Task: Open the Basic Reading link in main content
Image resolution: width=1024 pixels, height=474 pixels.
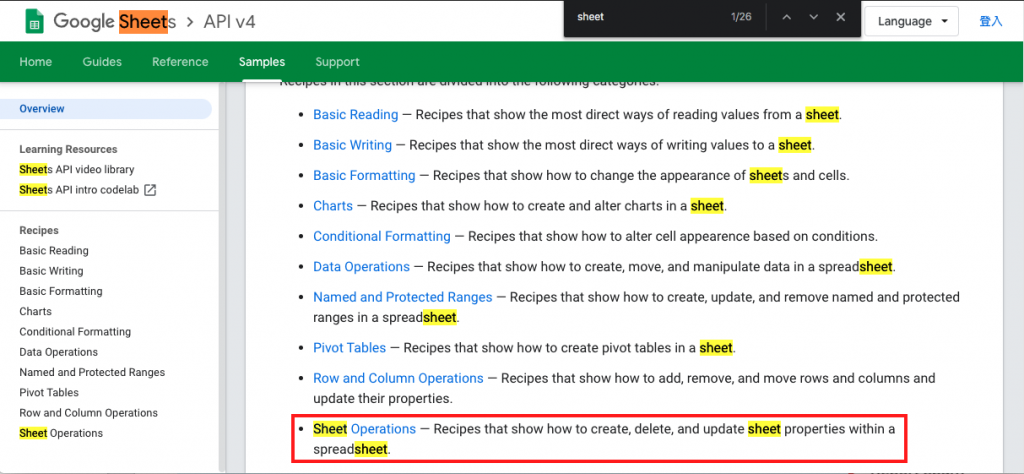Action: [x=356, y=115]
